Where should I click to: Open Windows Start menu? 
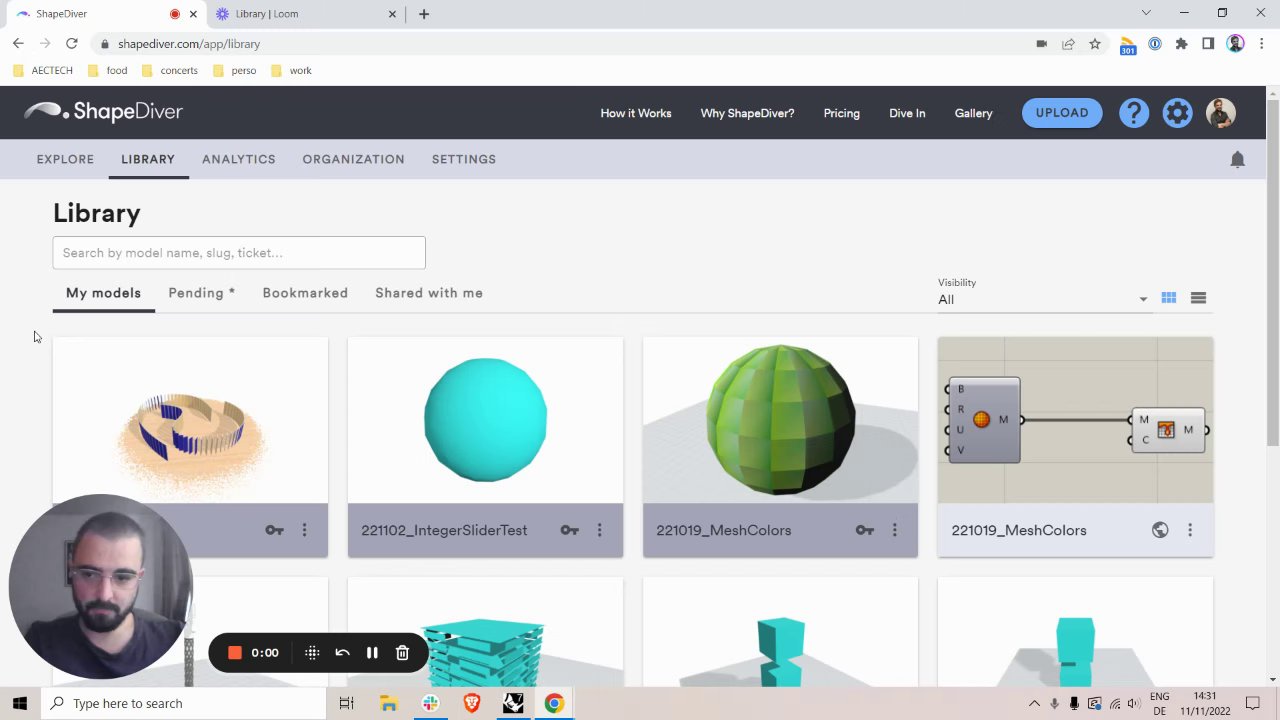(x=20, y=704)
